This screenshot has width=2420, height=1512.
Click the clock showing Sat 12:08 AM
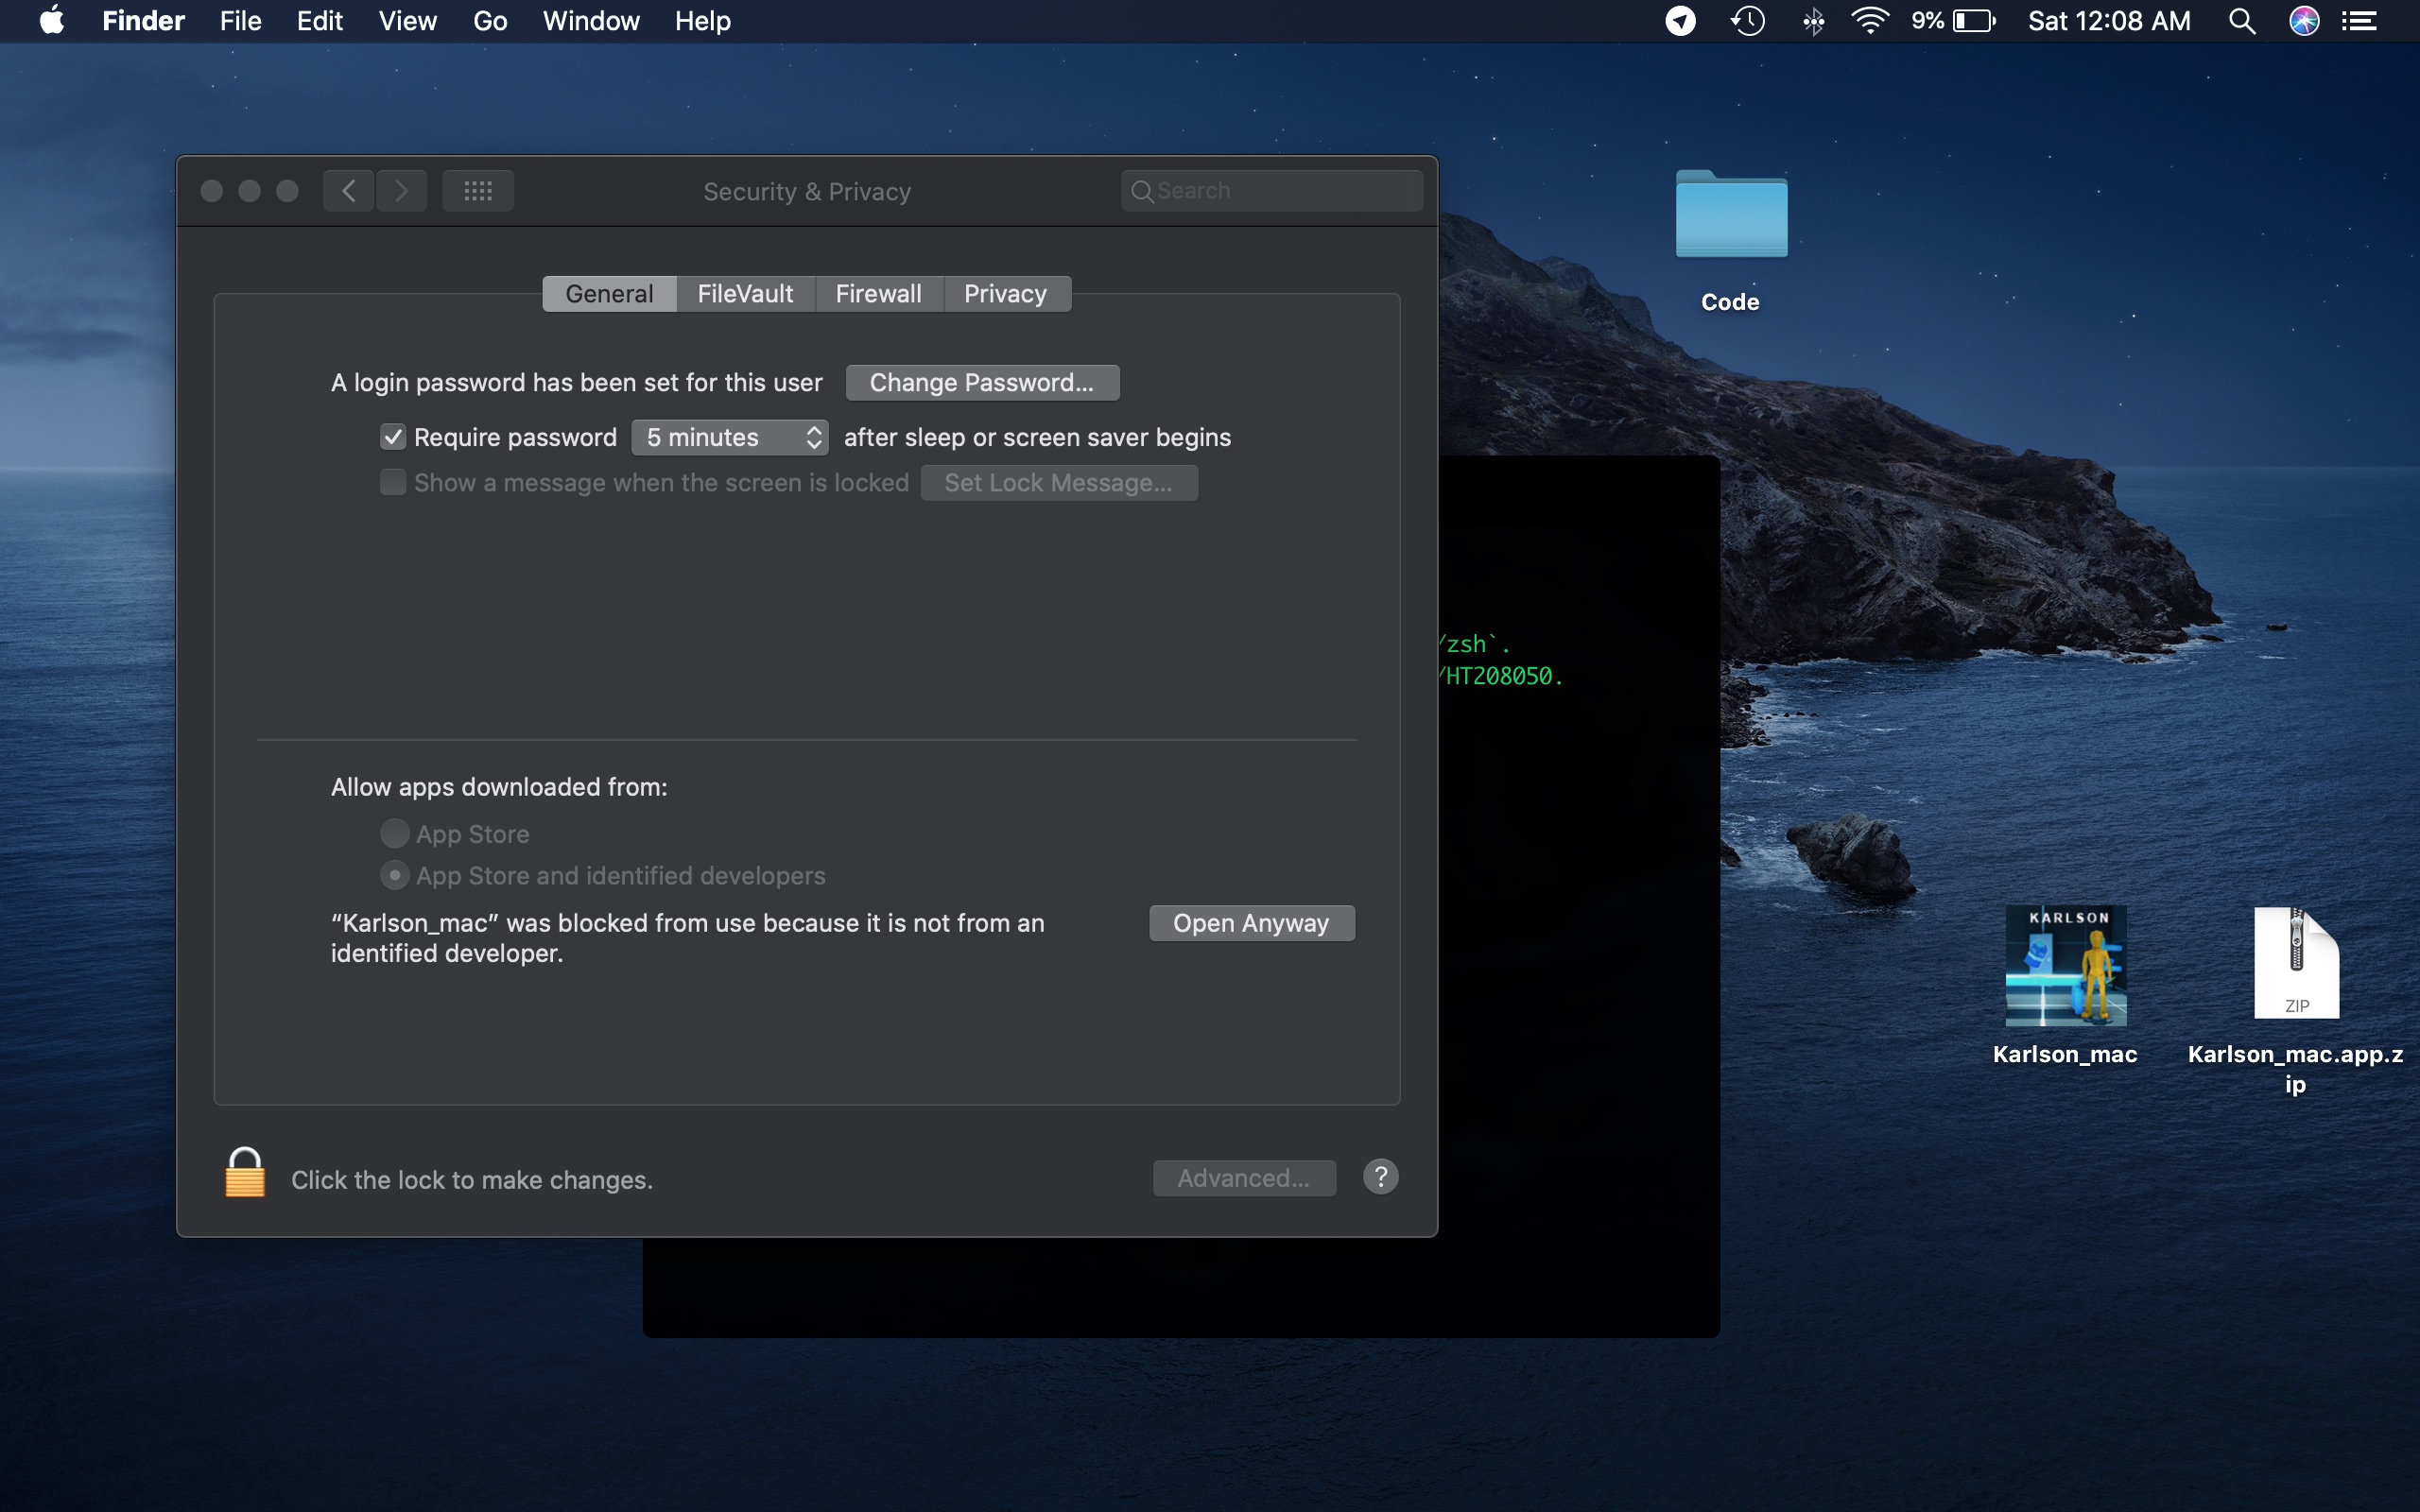(2109, 21)
